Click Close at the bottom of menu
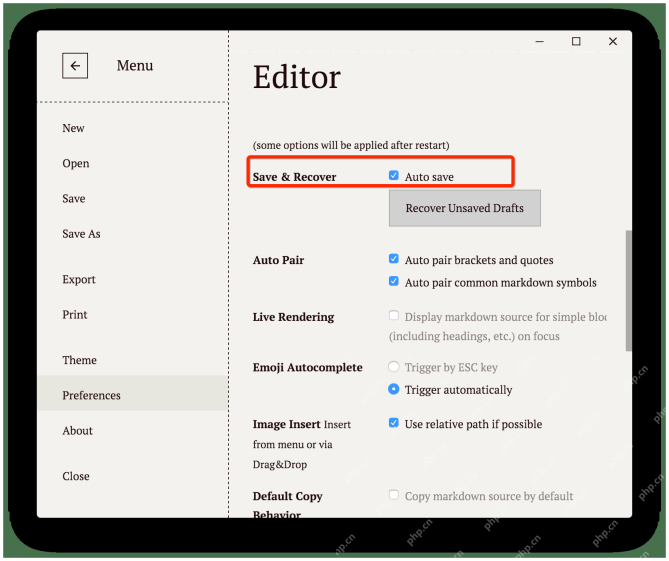The height and width of the screenshot is (561, 669). coord(76,476)
